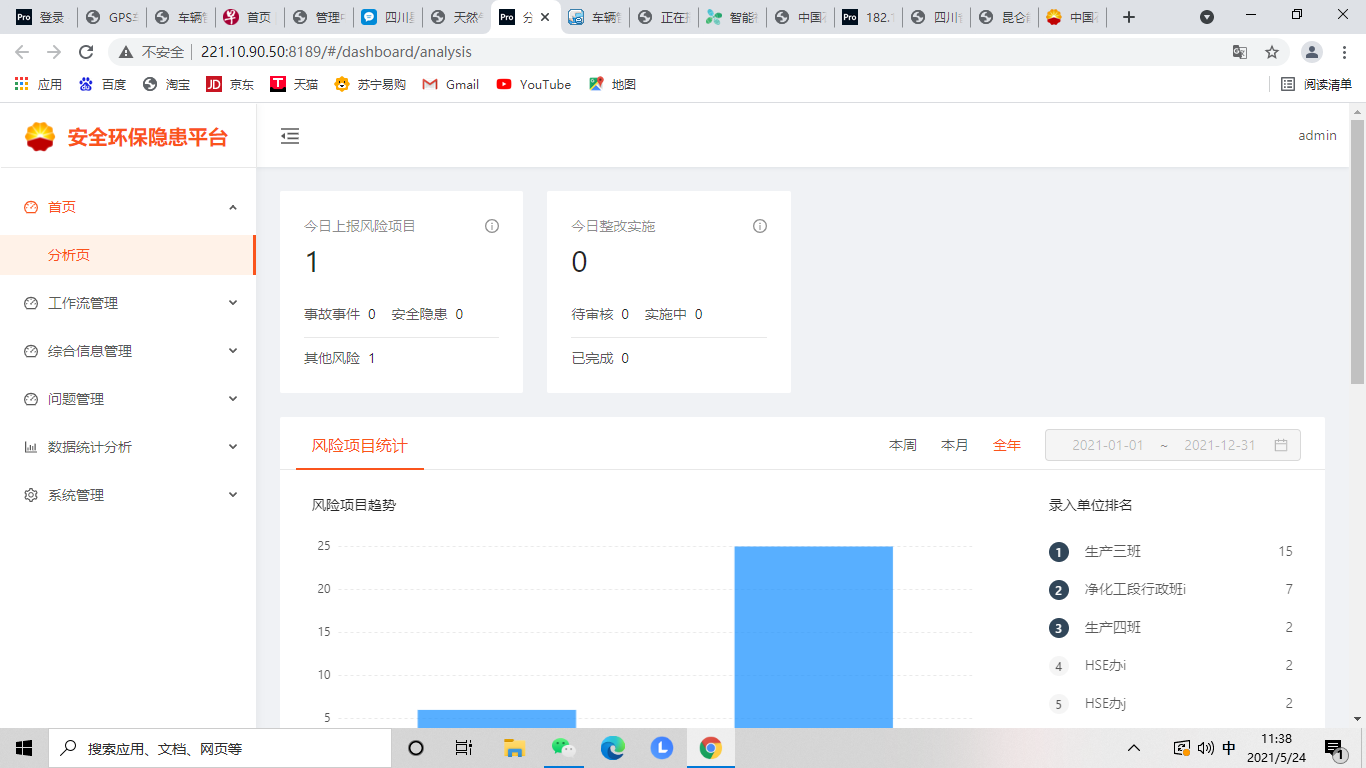Expand the 数据统计分析 menu

[x=233, y=447]
